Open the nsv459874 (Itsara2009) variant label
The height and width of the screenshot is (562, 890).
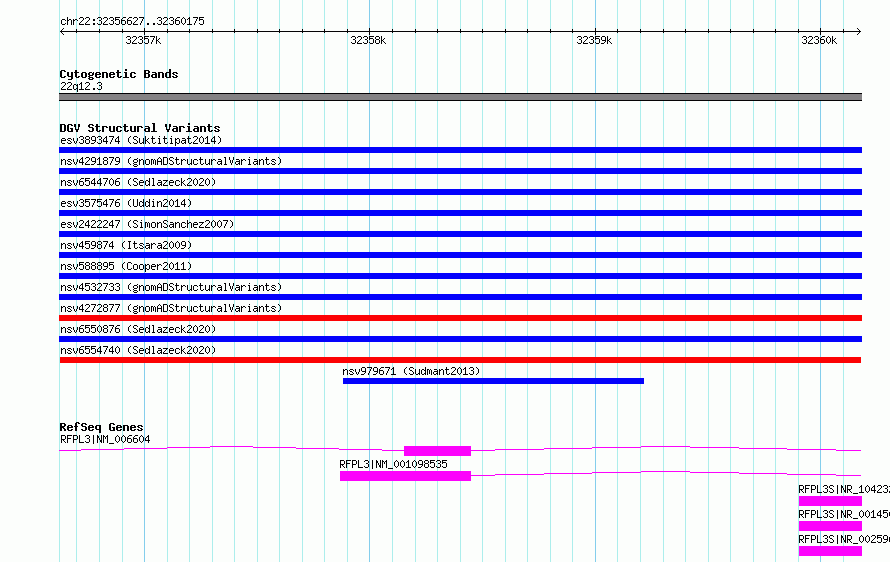[x=126, y=245]
